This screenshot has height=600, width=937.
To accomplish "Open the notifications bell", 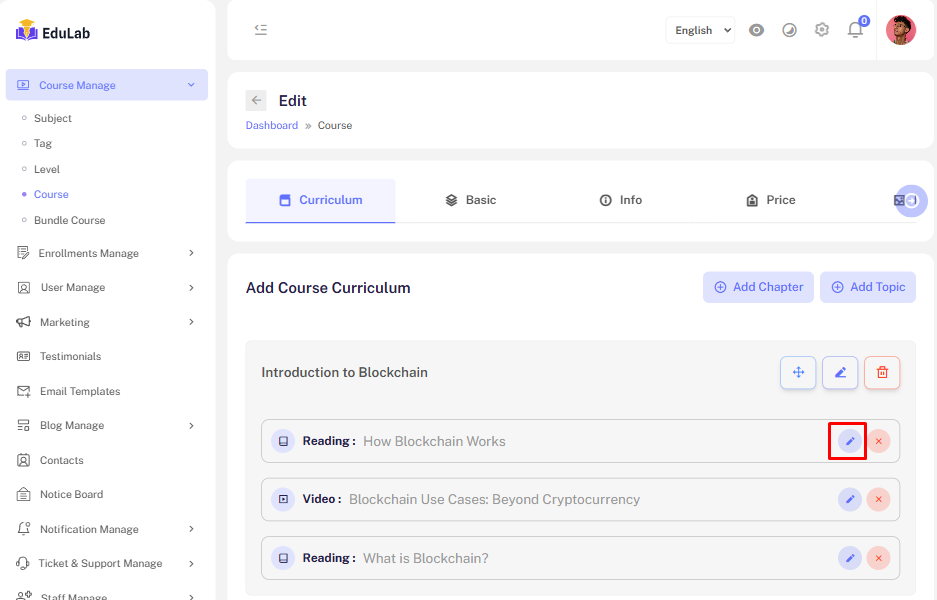I will [855, 30].
